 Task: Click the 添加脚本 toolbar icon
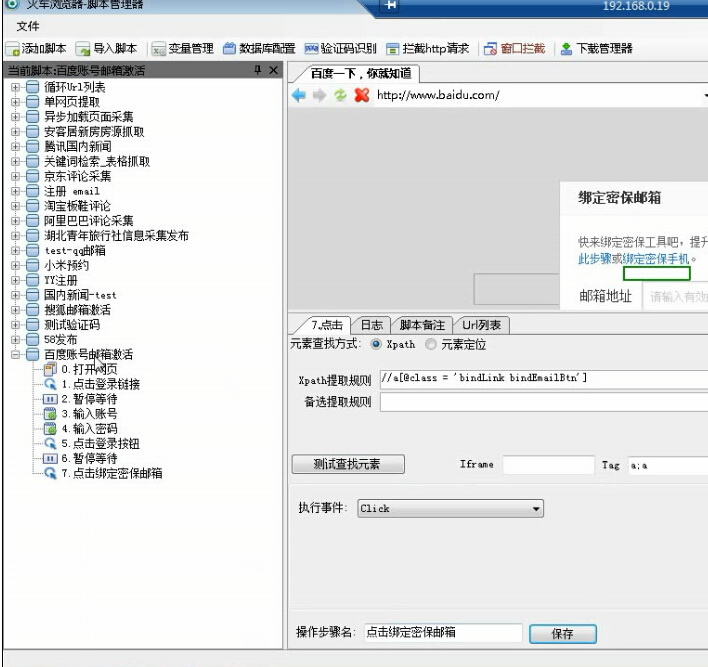coord(13,49)
